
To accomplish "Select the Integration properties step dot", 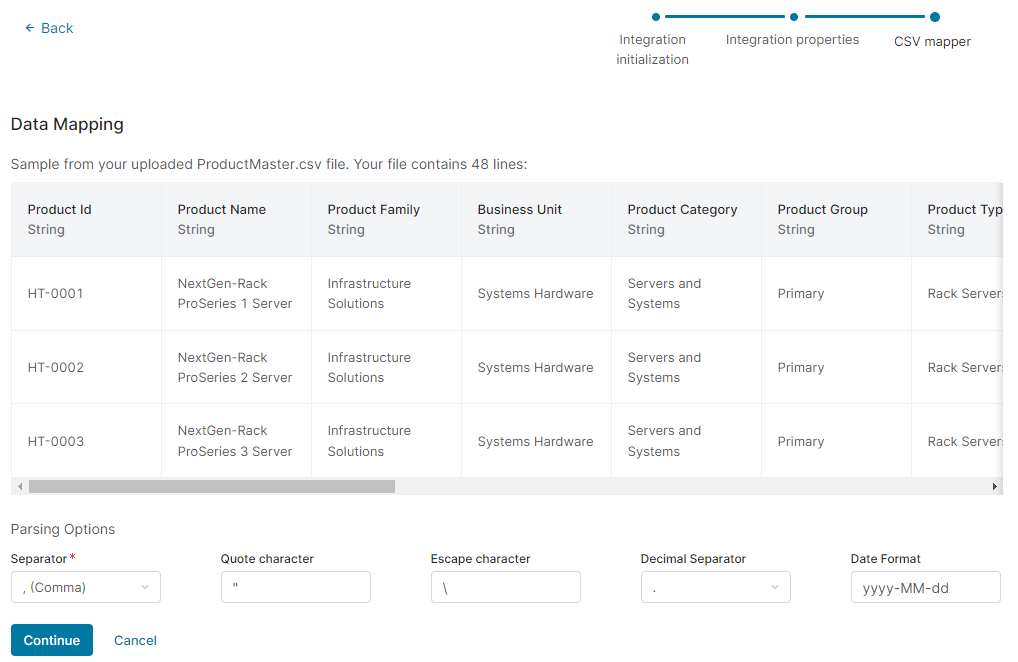I will pyautogui.click(x=794, y=17).
